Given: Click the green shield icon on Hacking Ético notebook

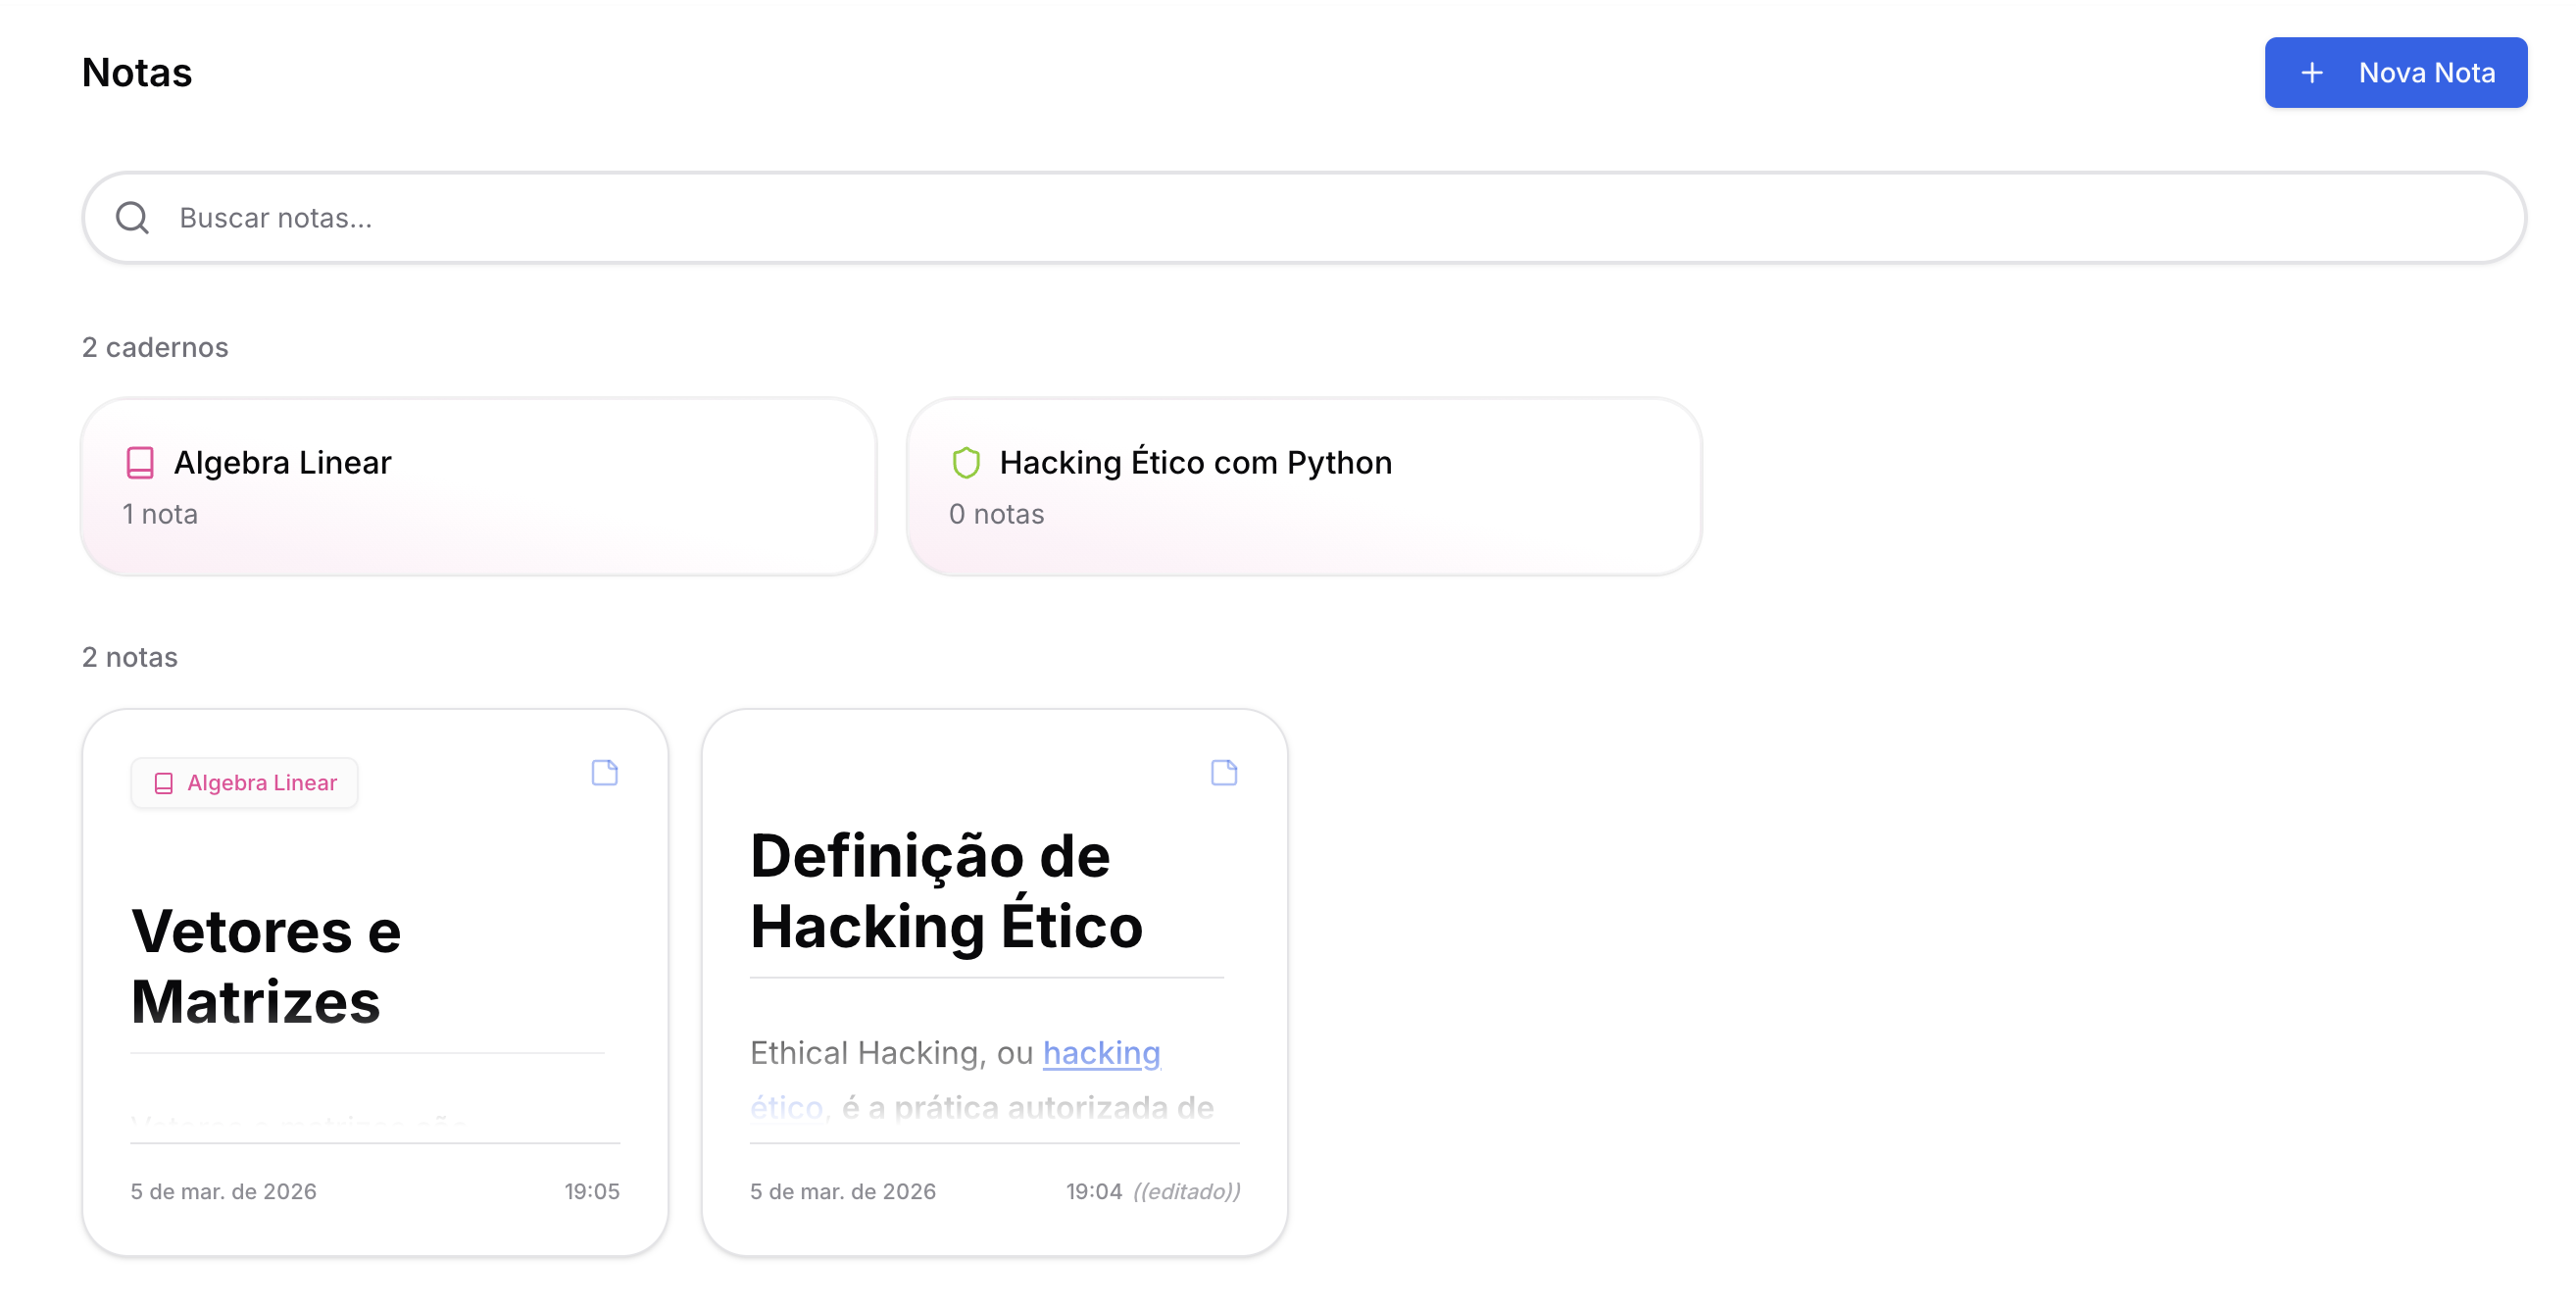Looking at the screenshot, I should (x=966, y=462).
